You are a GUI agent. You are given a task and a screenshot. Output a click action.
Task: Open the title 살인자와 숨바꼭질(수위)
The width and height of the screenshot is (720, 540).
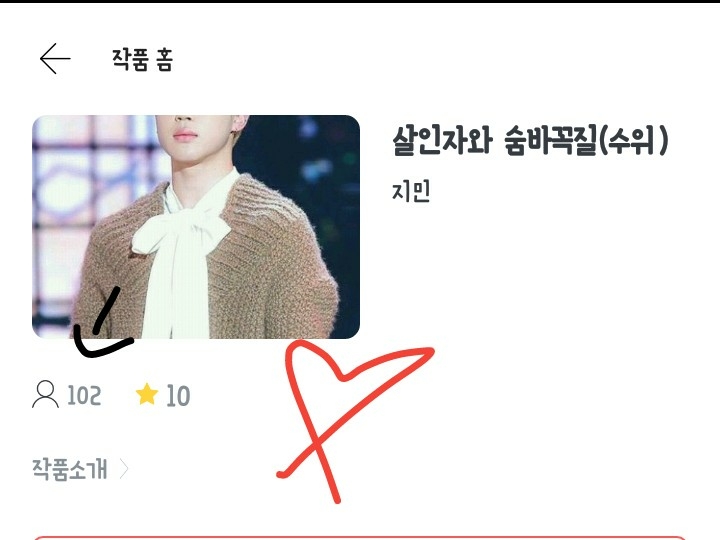click(x=530, y=140)
